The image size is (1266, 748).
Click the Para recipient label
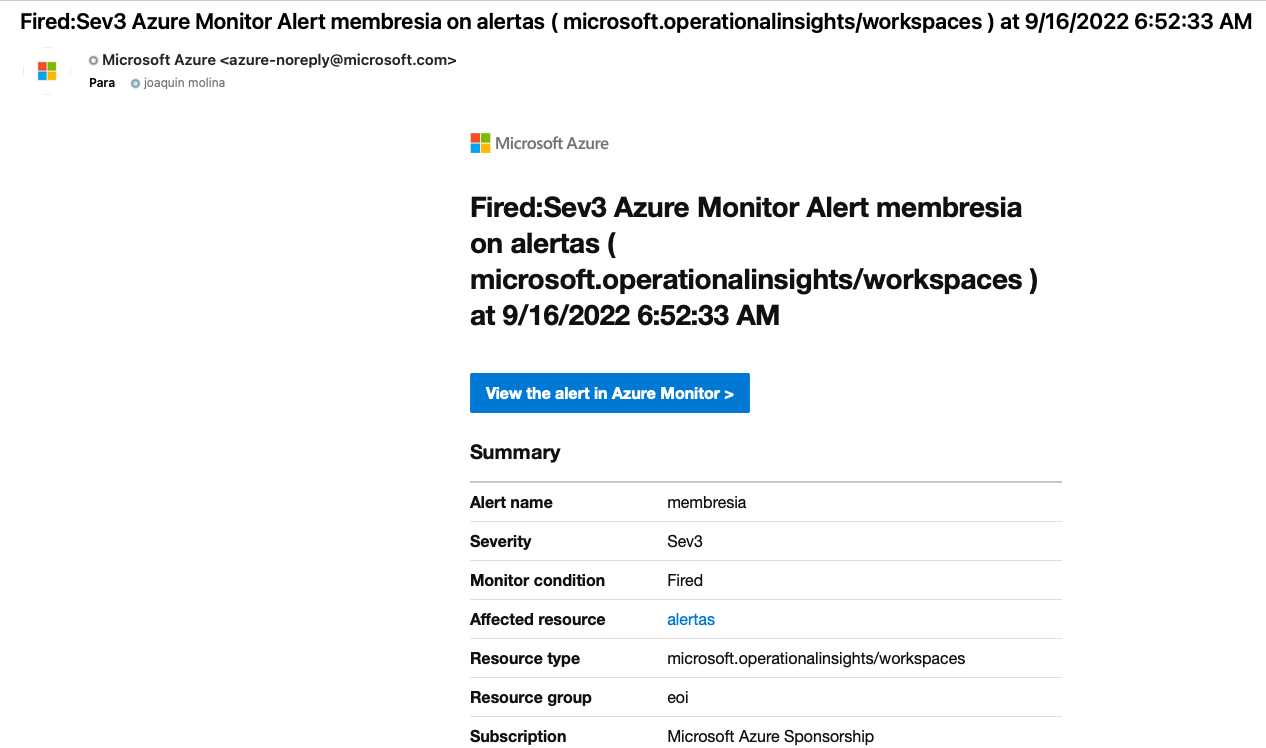(x=102, y=83)
